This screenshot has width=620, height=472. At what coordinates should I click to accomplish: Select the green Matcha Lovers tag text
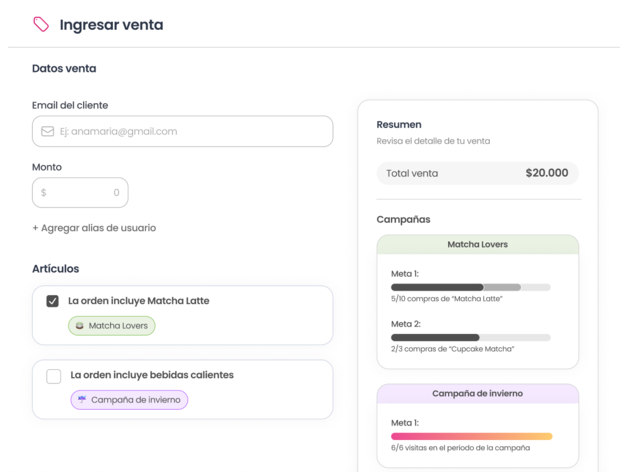click(x=121, y=326)
